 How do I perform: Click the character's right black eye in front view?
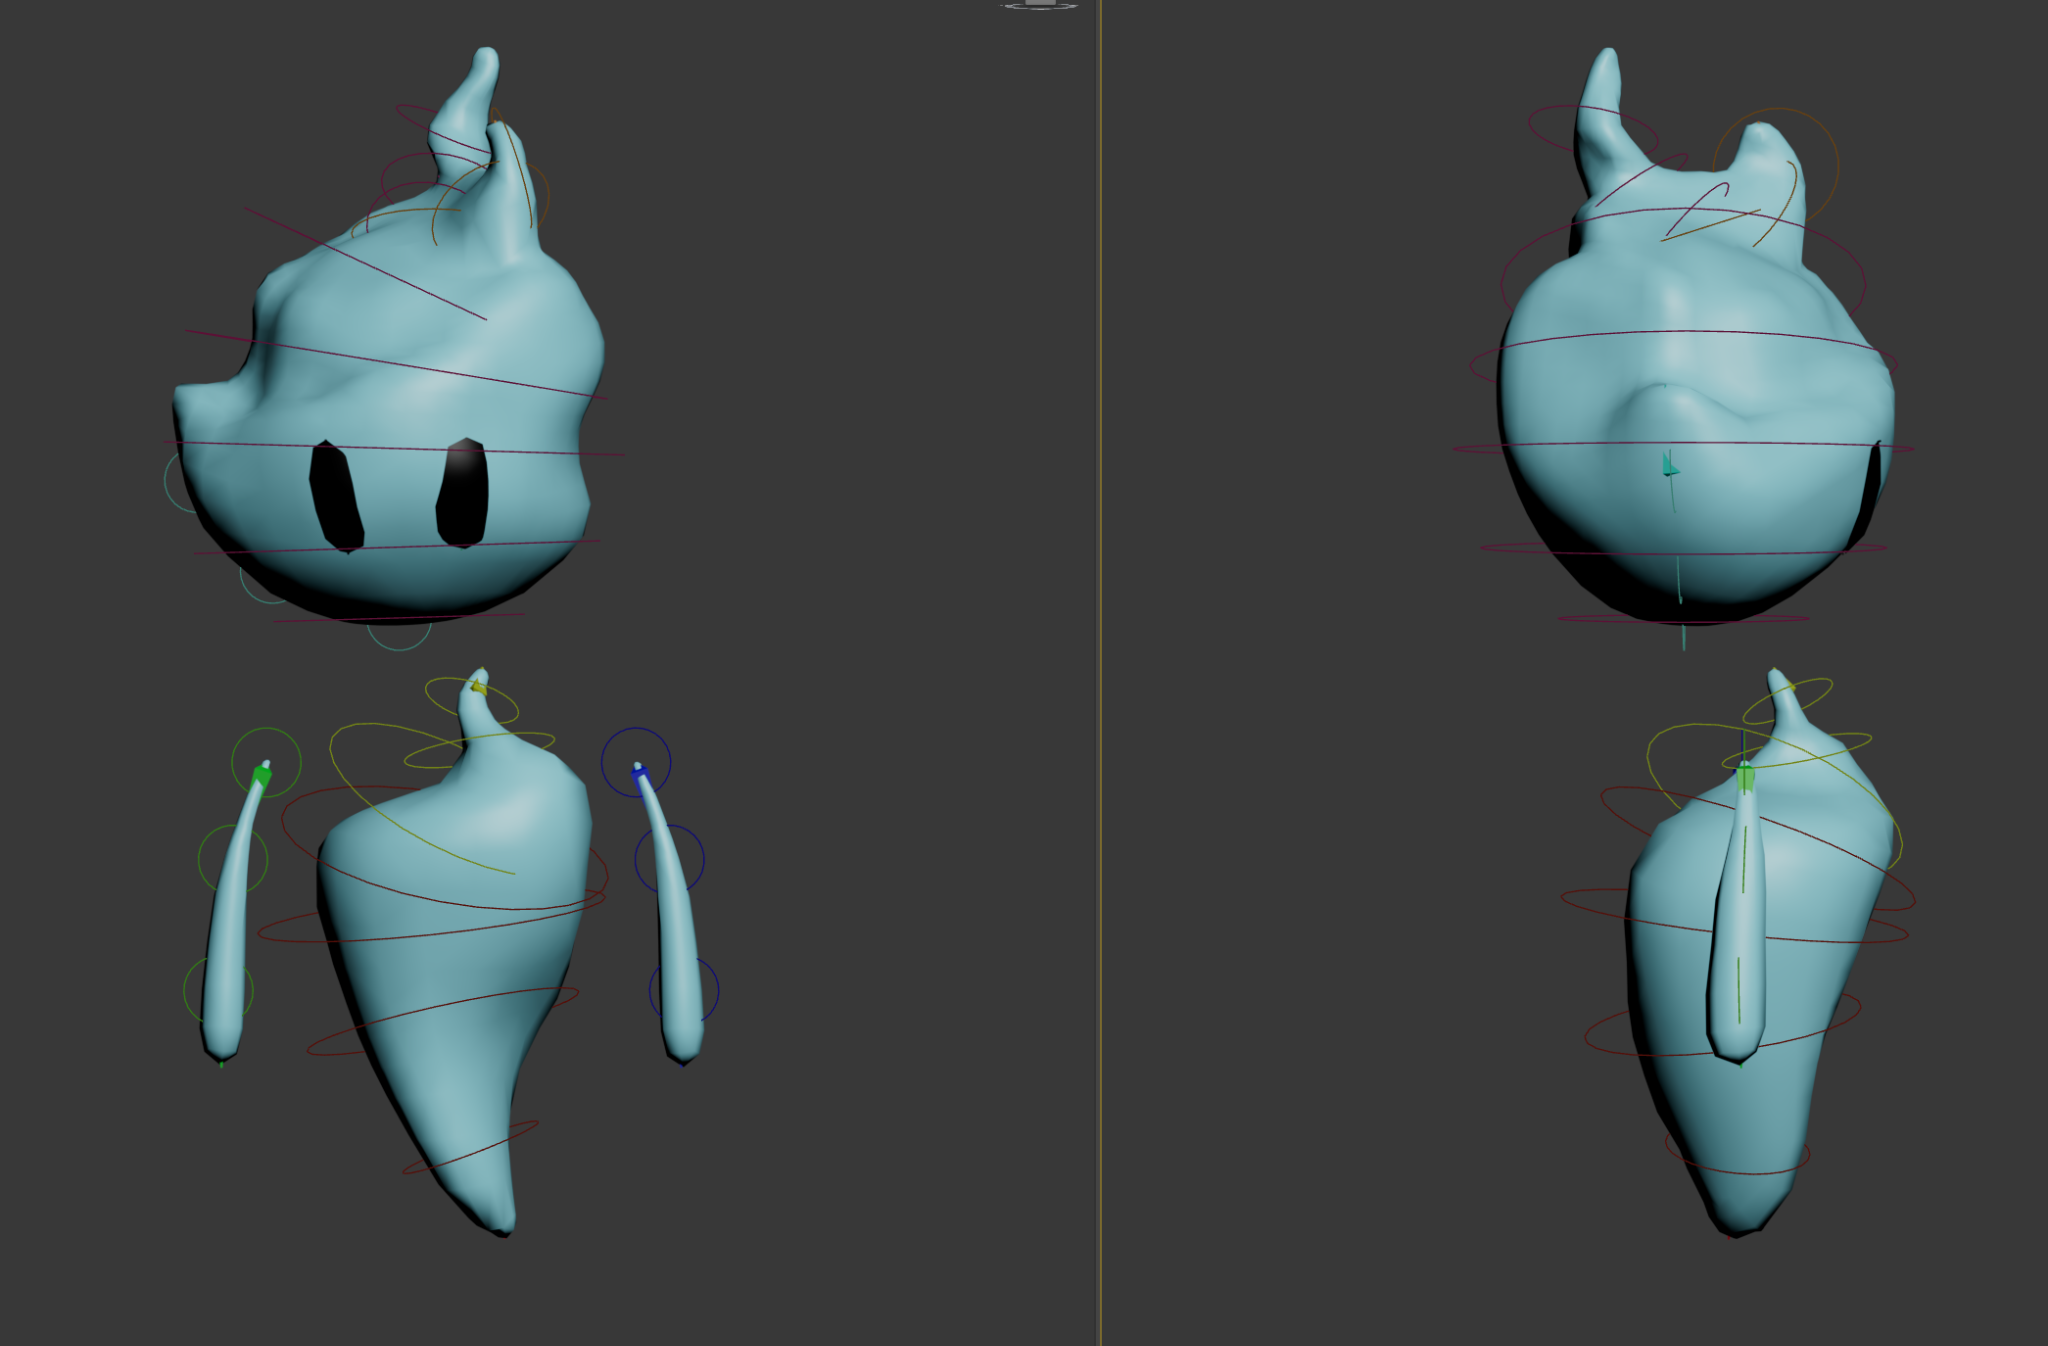pyautogui.click(x=462, y=493)
